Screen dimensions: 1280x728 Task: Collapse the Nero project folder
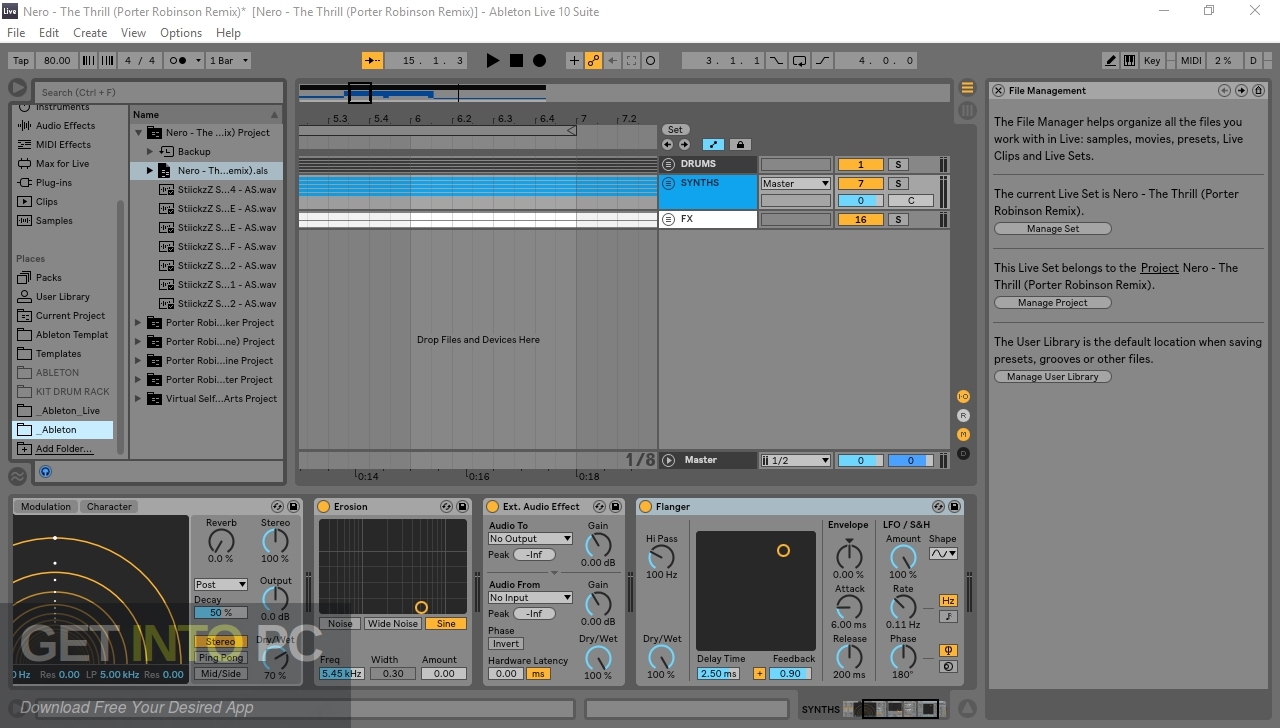[x=139, y=132]
